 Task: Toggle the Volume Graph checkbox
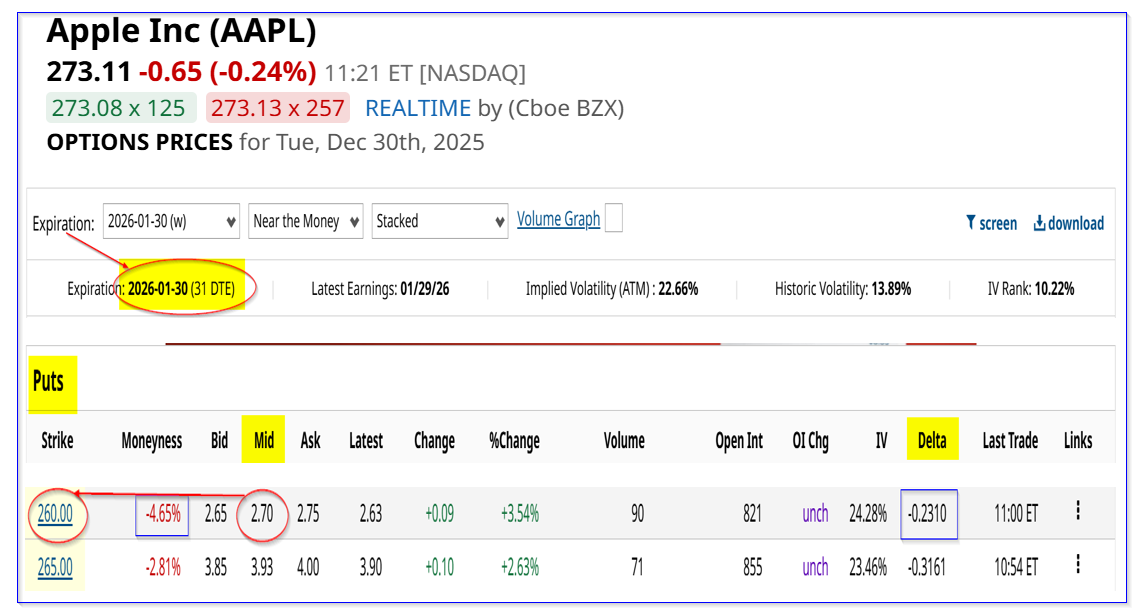613,218
